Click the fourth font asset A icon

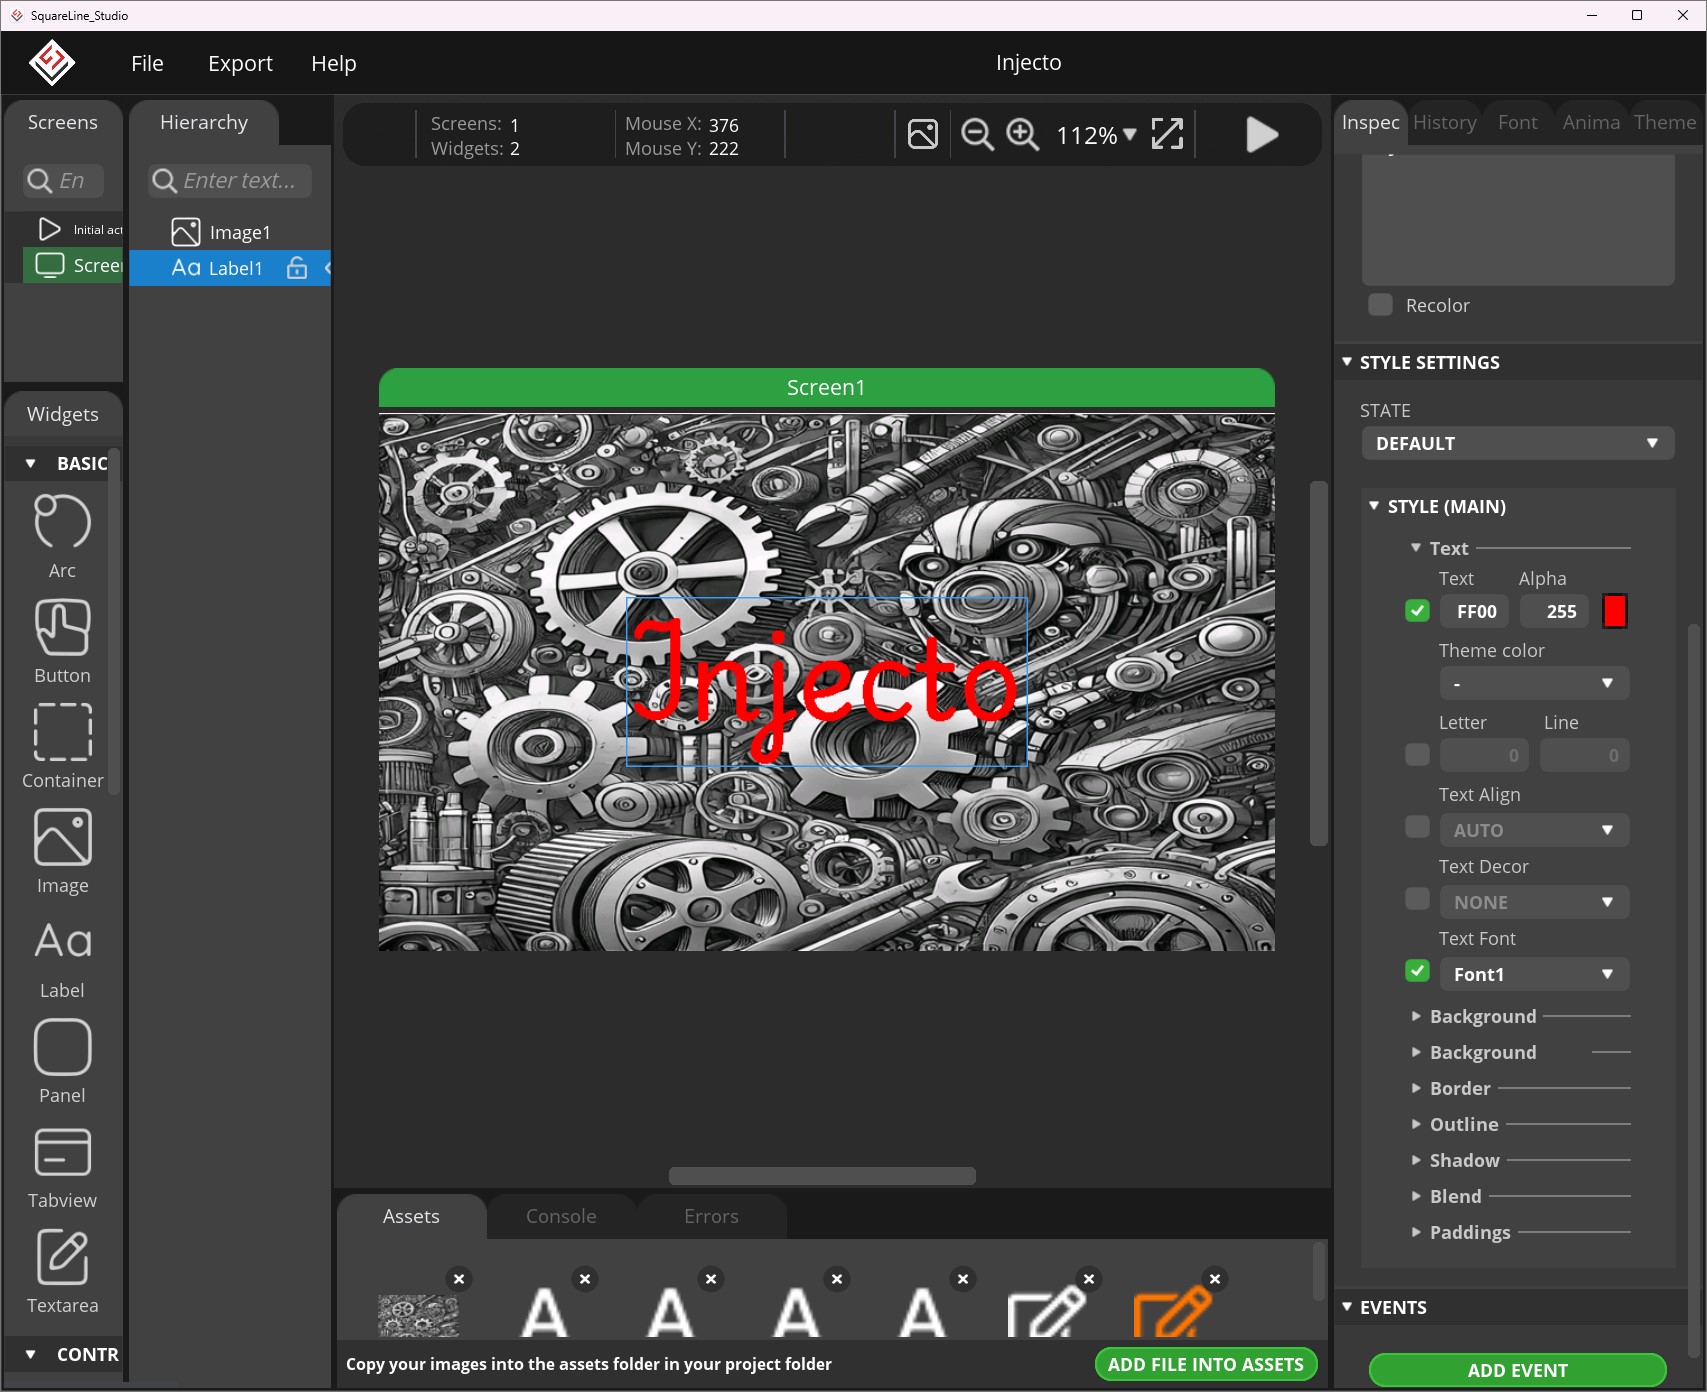click(923, 1313)
